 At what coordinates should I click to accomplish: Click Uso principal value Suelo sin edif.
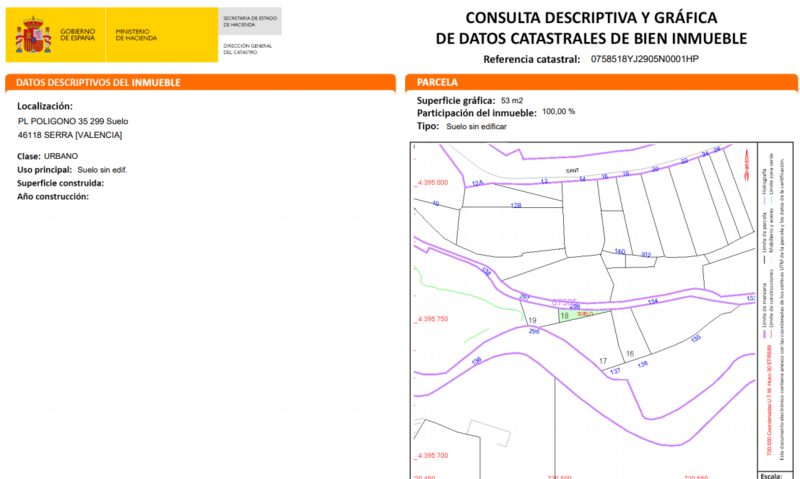tap(102, 170)
